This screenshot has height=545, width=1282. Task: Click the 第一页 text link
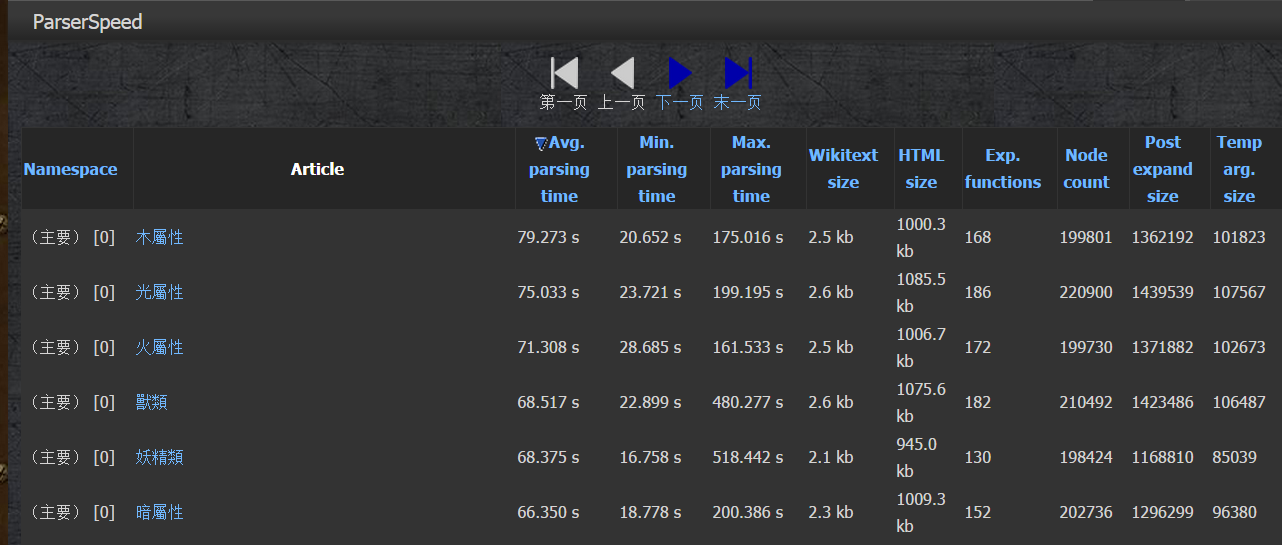[x=564, y=102]
